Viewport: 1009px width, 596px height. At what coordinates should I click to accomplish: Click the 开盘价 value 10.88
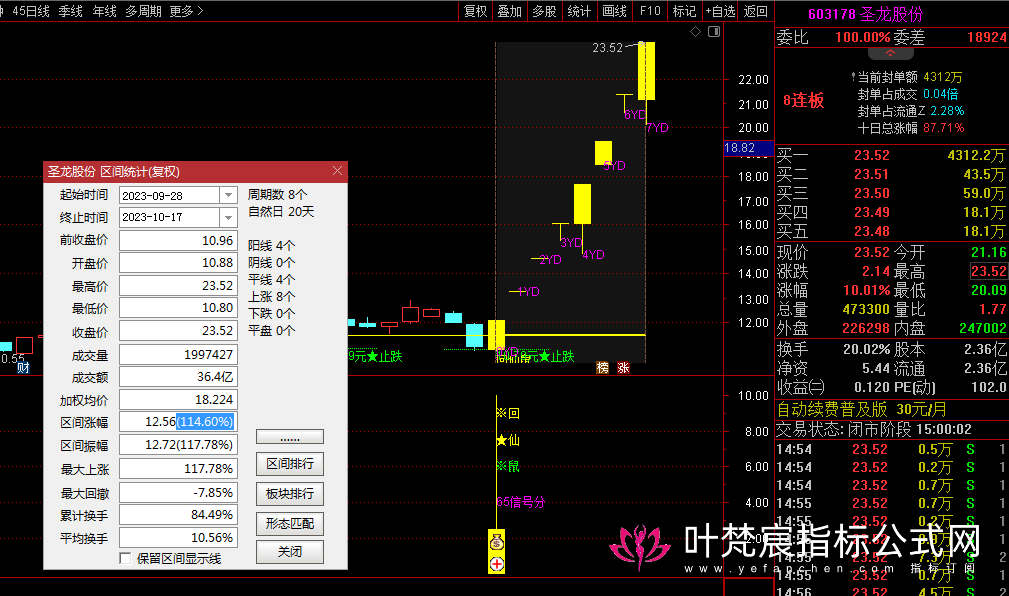[178, 263]
